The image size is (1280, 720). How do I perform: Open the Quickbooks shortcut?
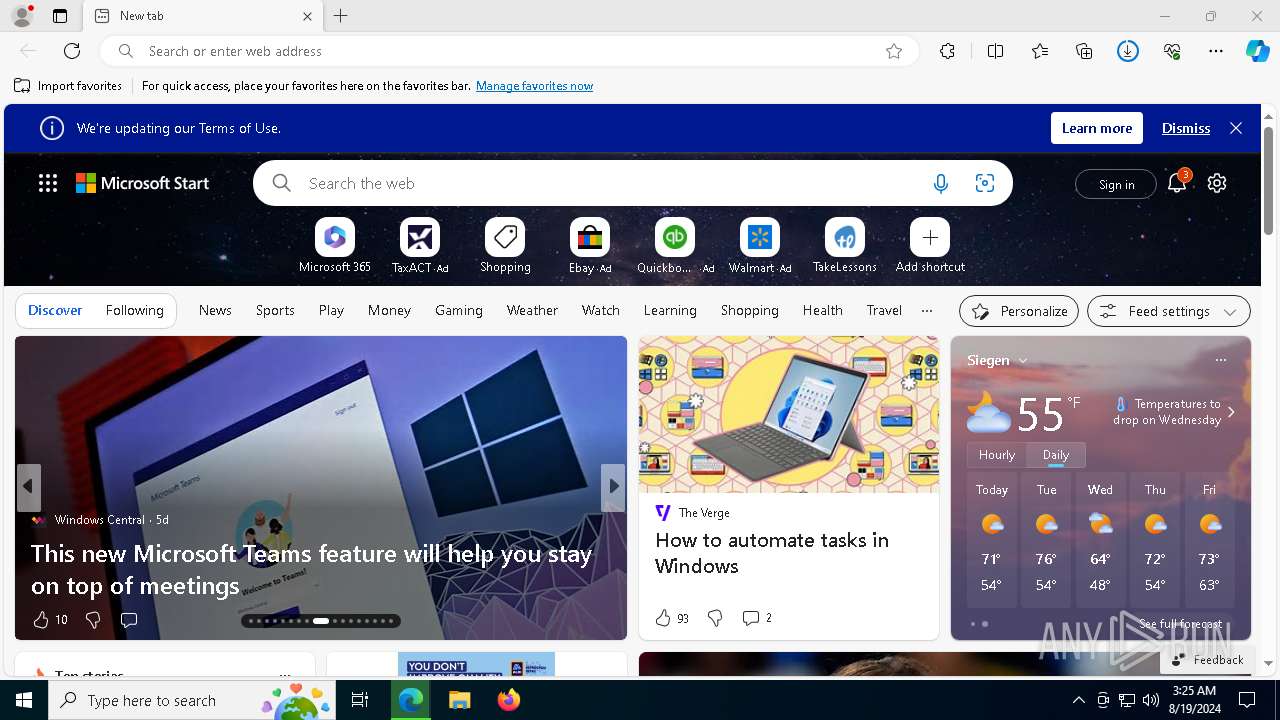click(x=675, y=246)
